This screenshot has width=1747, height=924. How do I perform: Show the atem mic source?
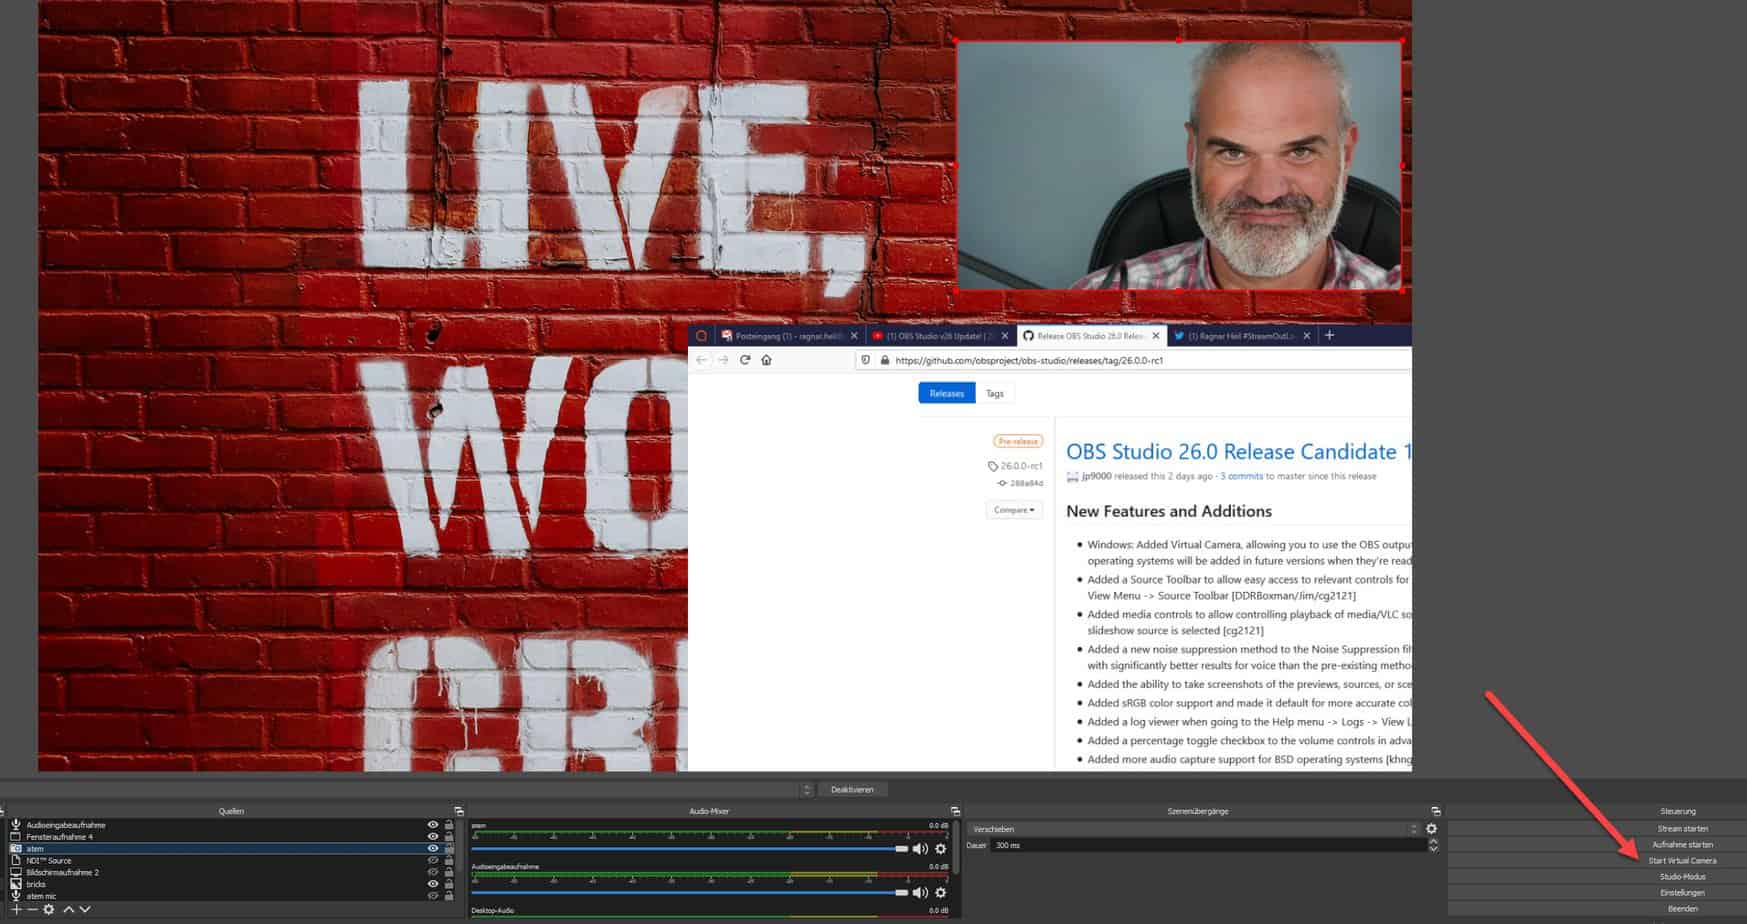click(433, 896)
